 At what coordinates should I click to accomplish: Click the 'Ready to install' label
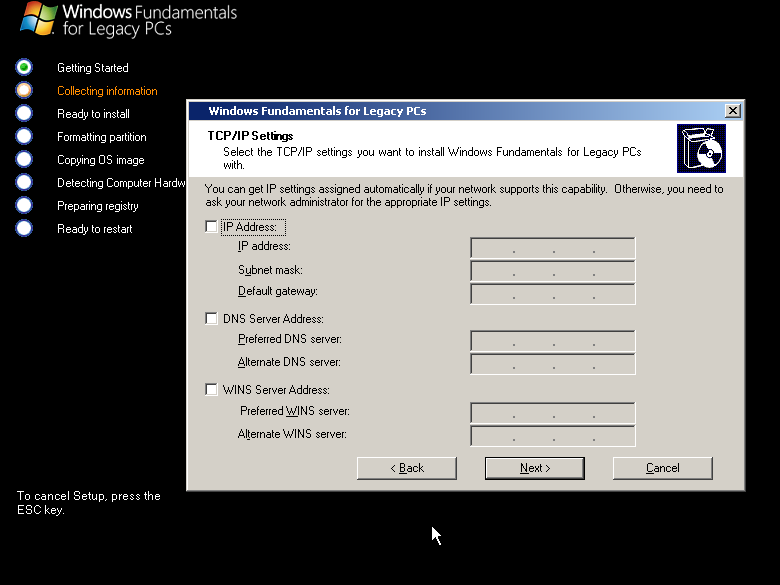(x=93, y=114)
